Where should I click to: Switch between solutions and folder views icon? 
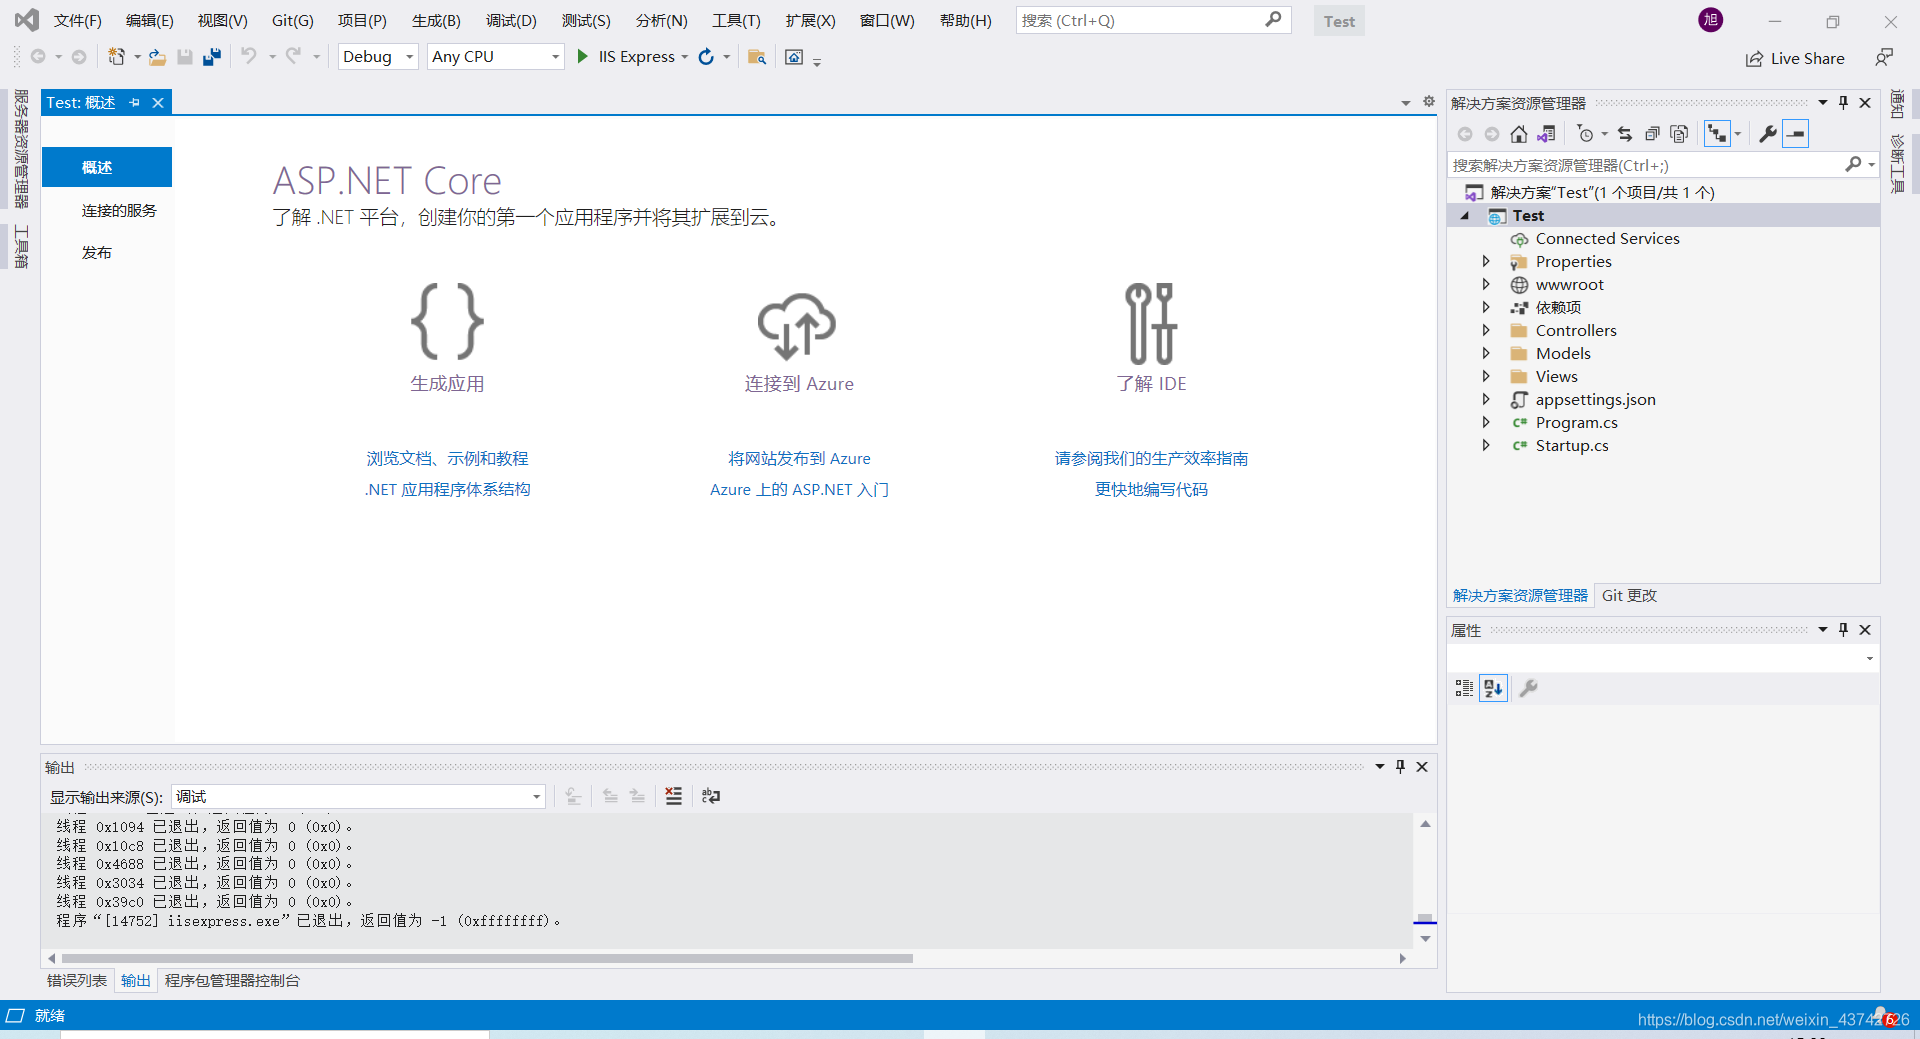(1546, 134)
